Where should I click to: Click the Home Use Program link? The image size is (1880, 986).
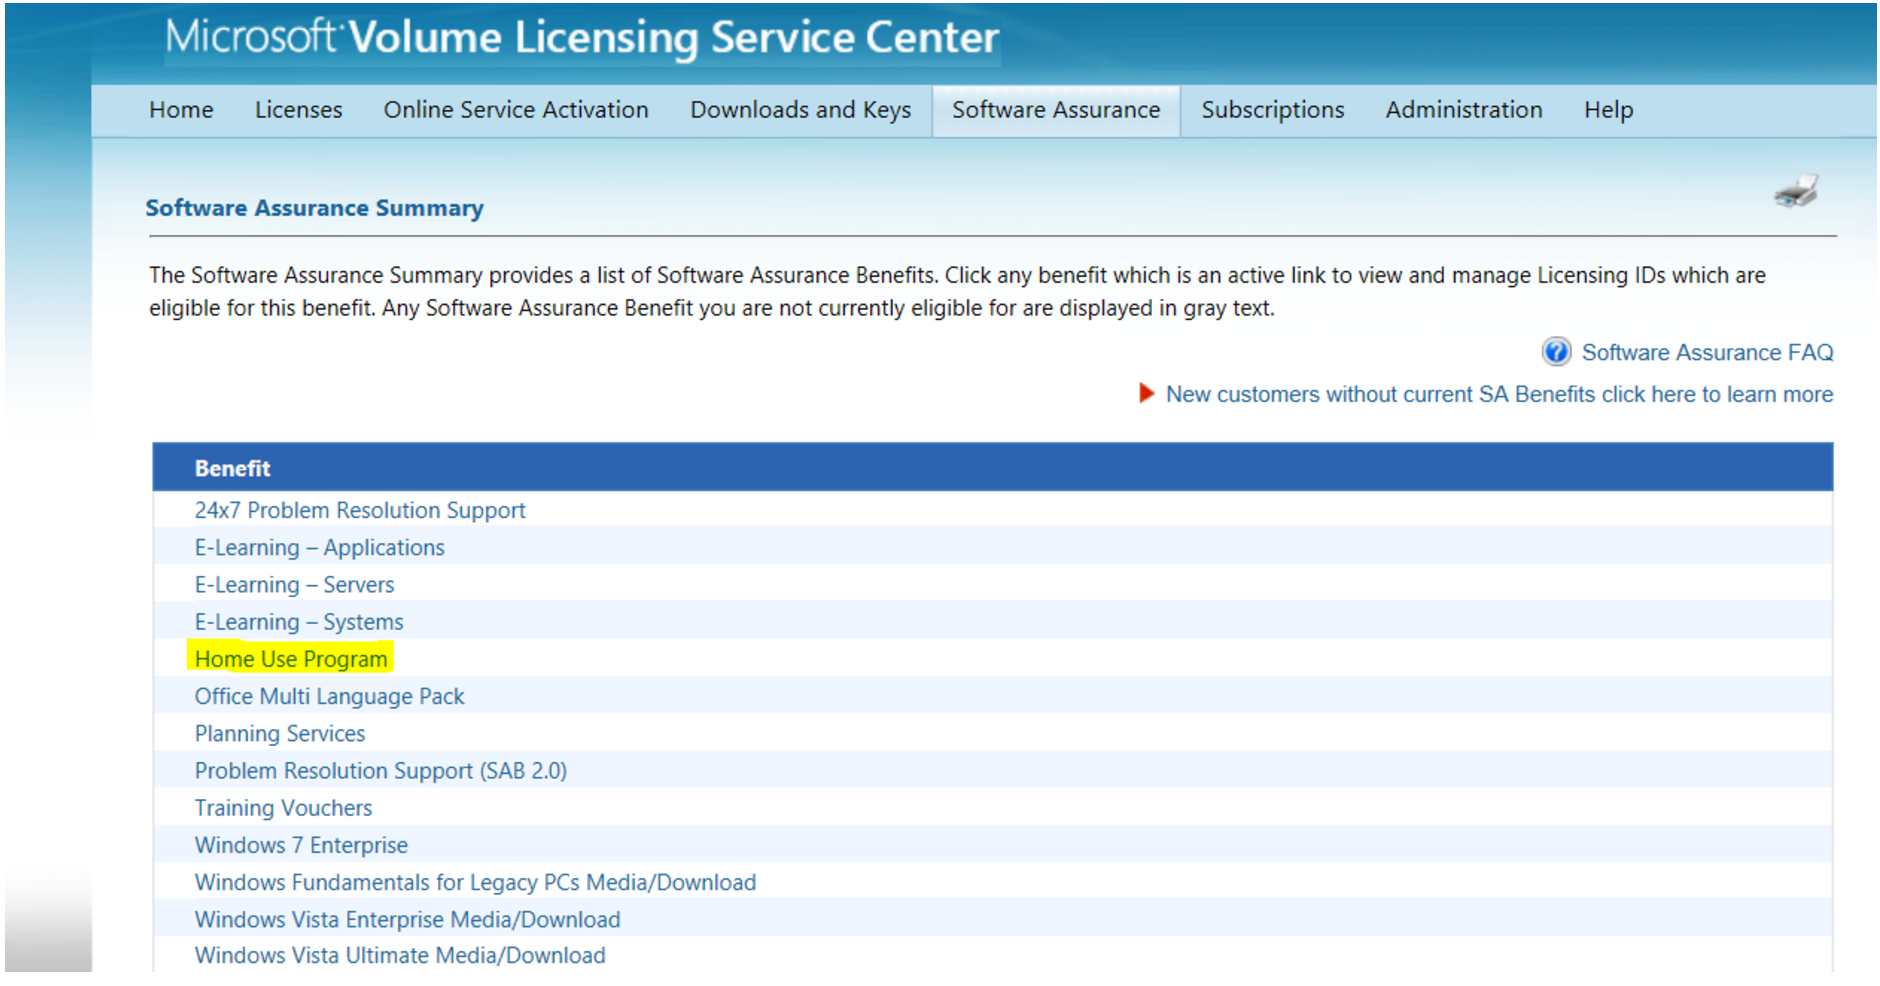[x=291, y=659]
